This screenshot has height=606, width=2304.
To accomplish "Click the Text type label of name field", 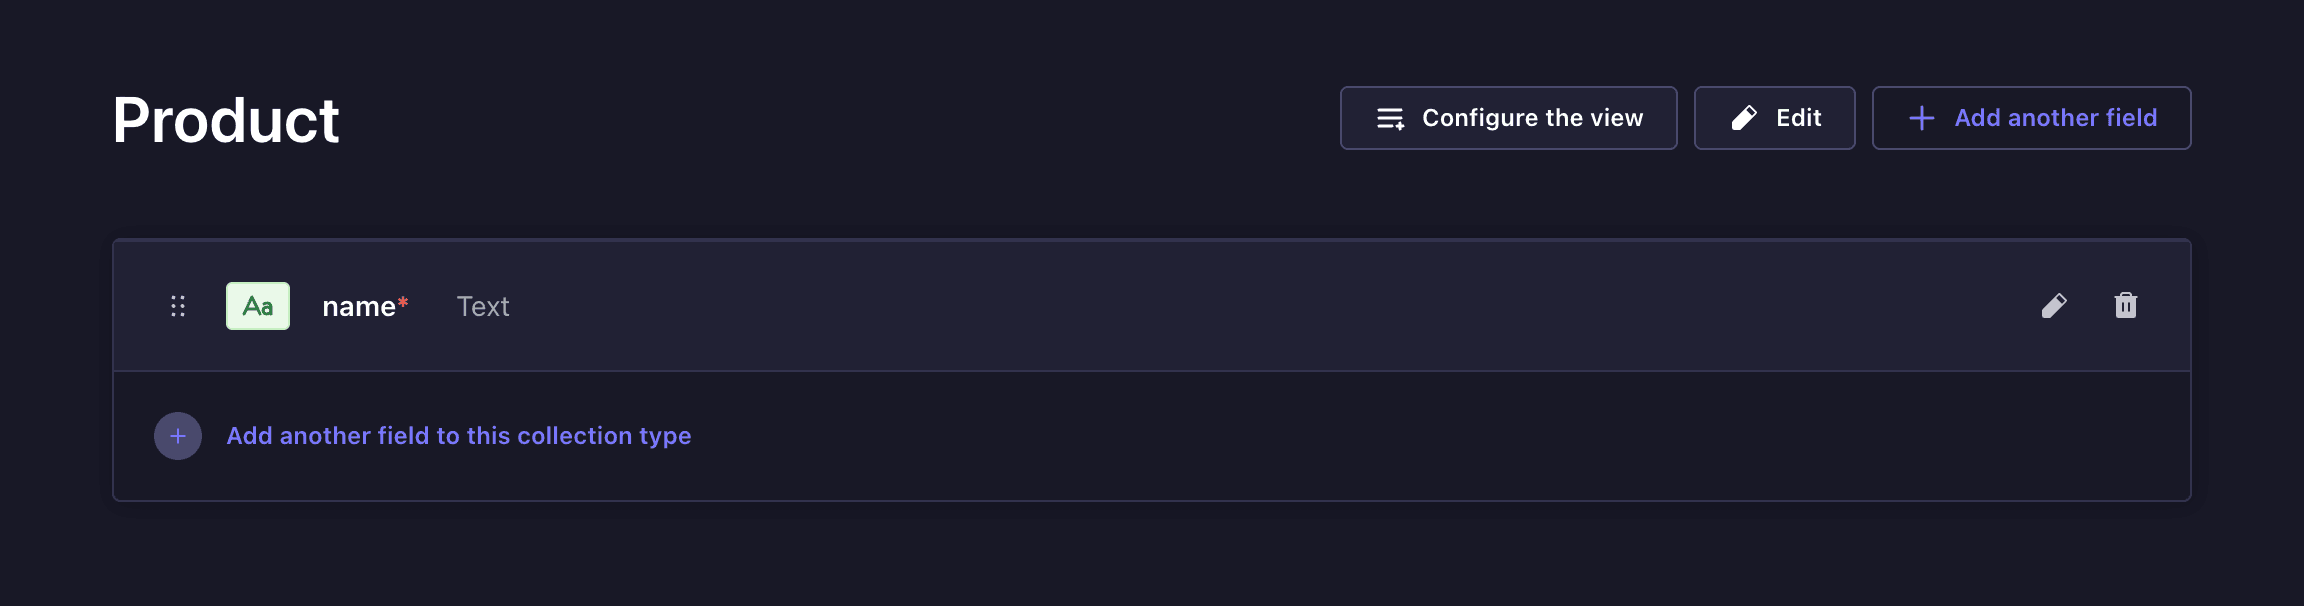I will coord(483,306).
